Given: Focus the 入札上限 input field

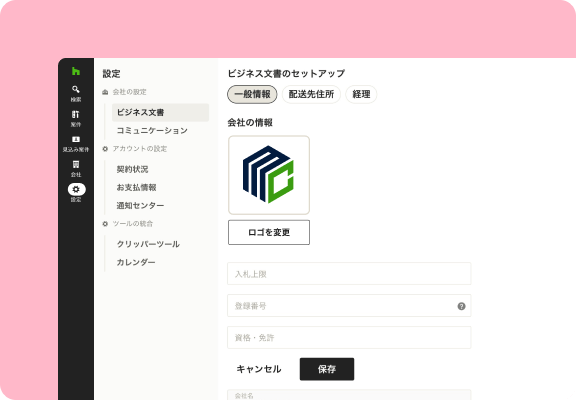Looking at the screenshot, I should coord(349,274).
